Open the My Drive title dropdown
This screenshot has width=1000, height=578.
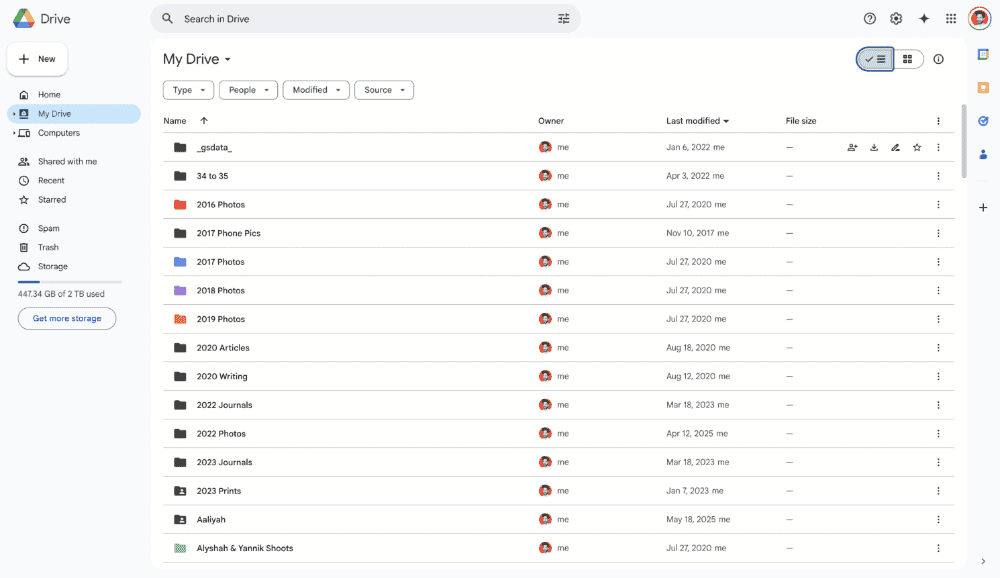pyautogui.click(x=196, y=59)
